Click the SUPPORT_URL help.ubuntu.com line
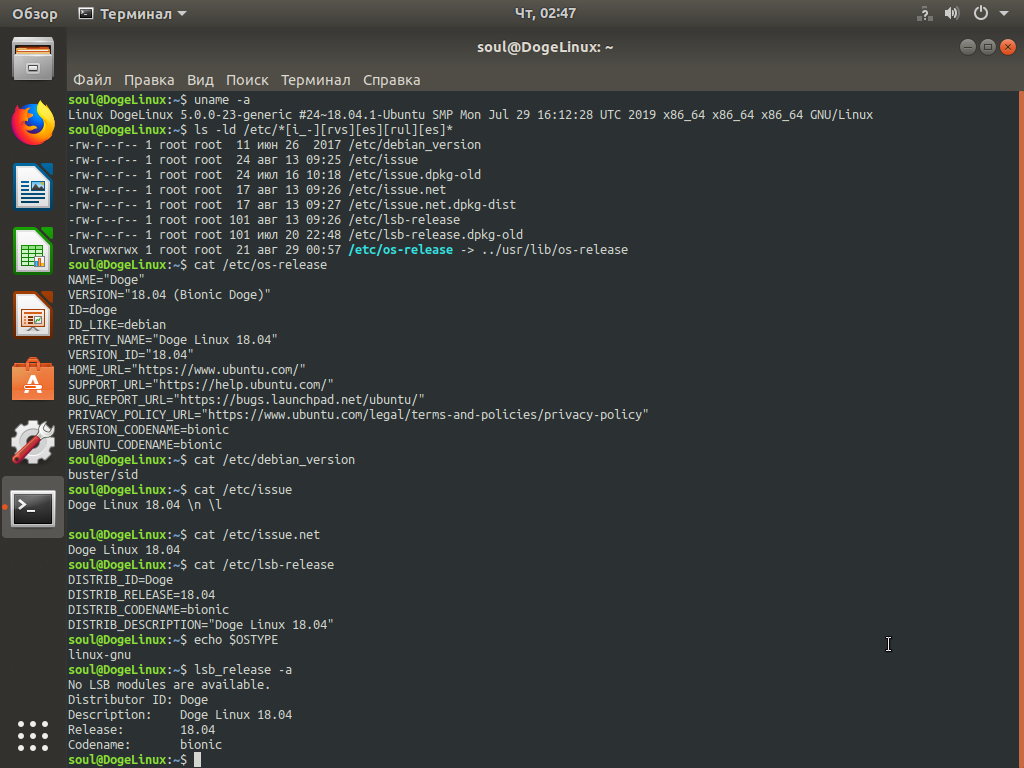Image resolution: width=1024 pixels, height=768 pixels. 200,385
